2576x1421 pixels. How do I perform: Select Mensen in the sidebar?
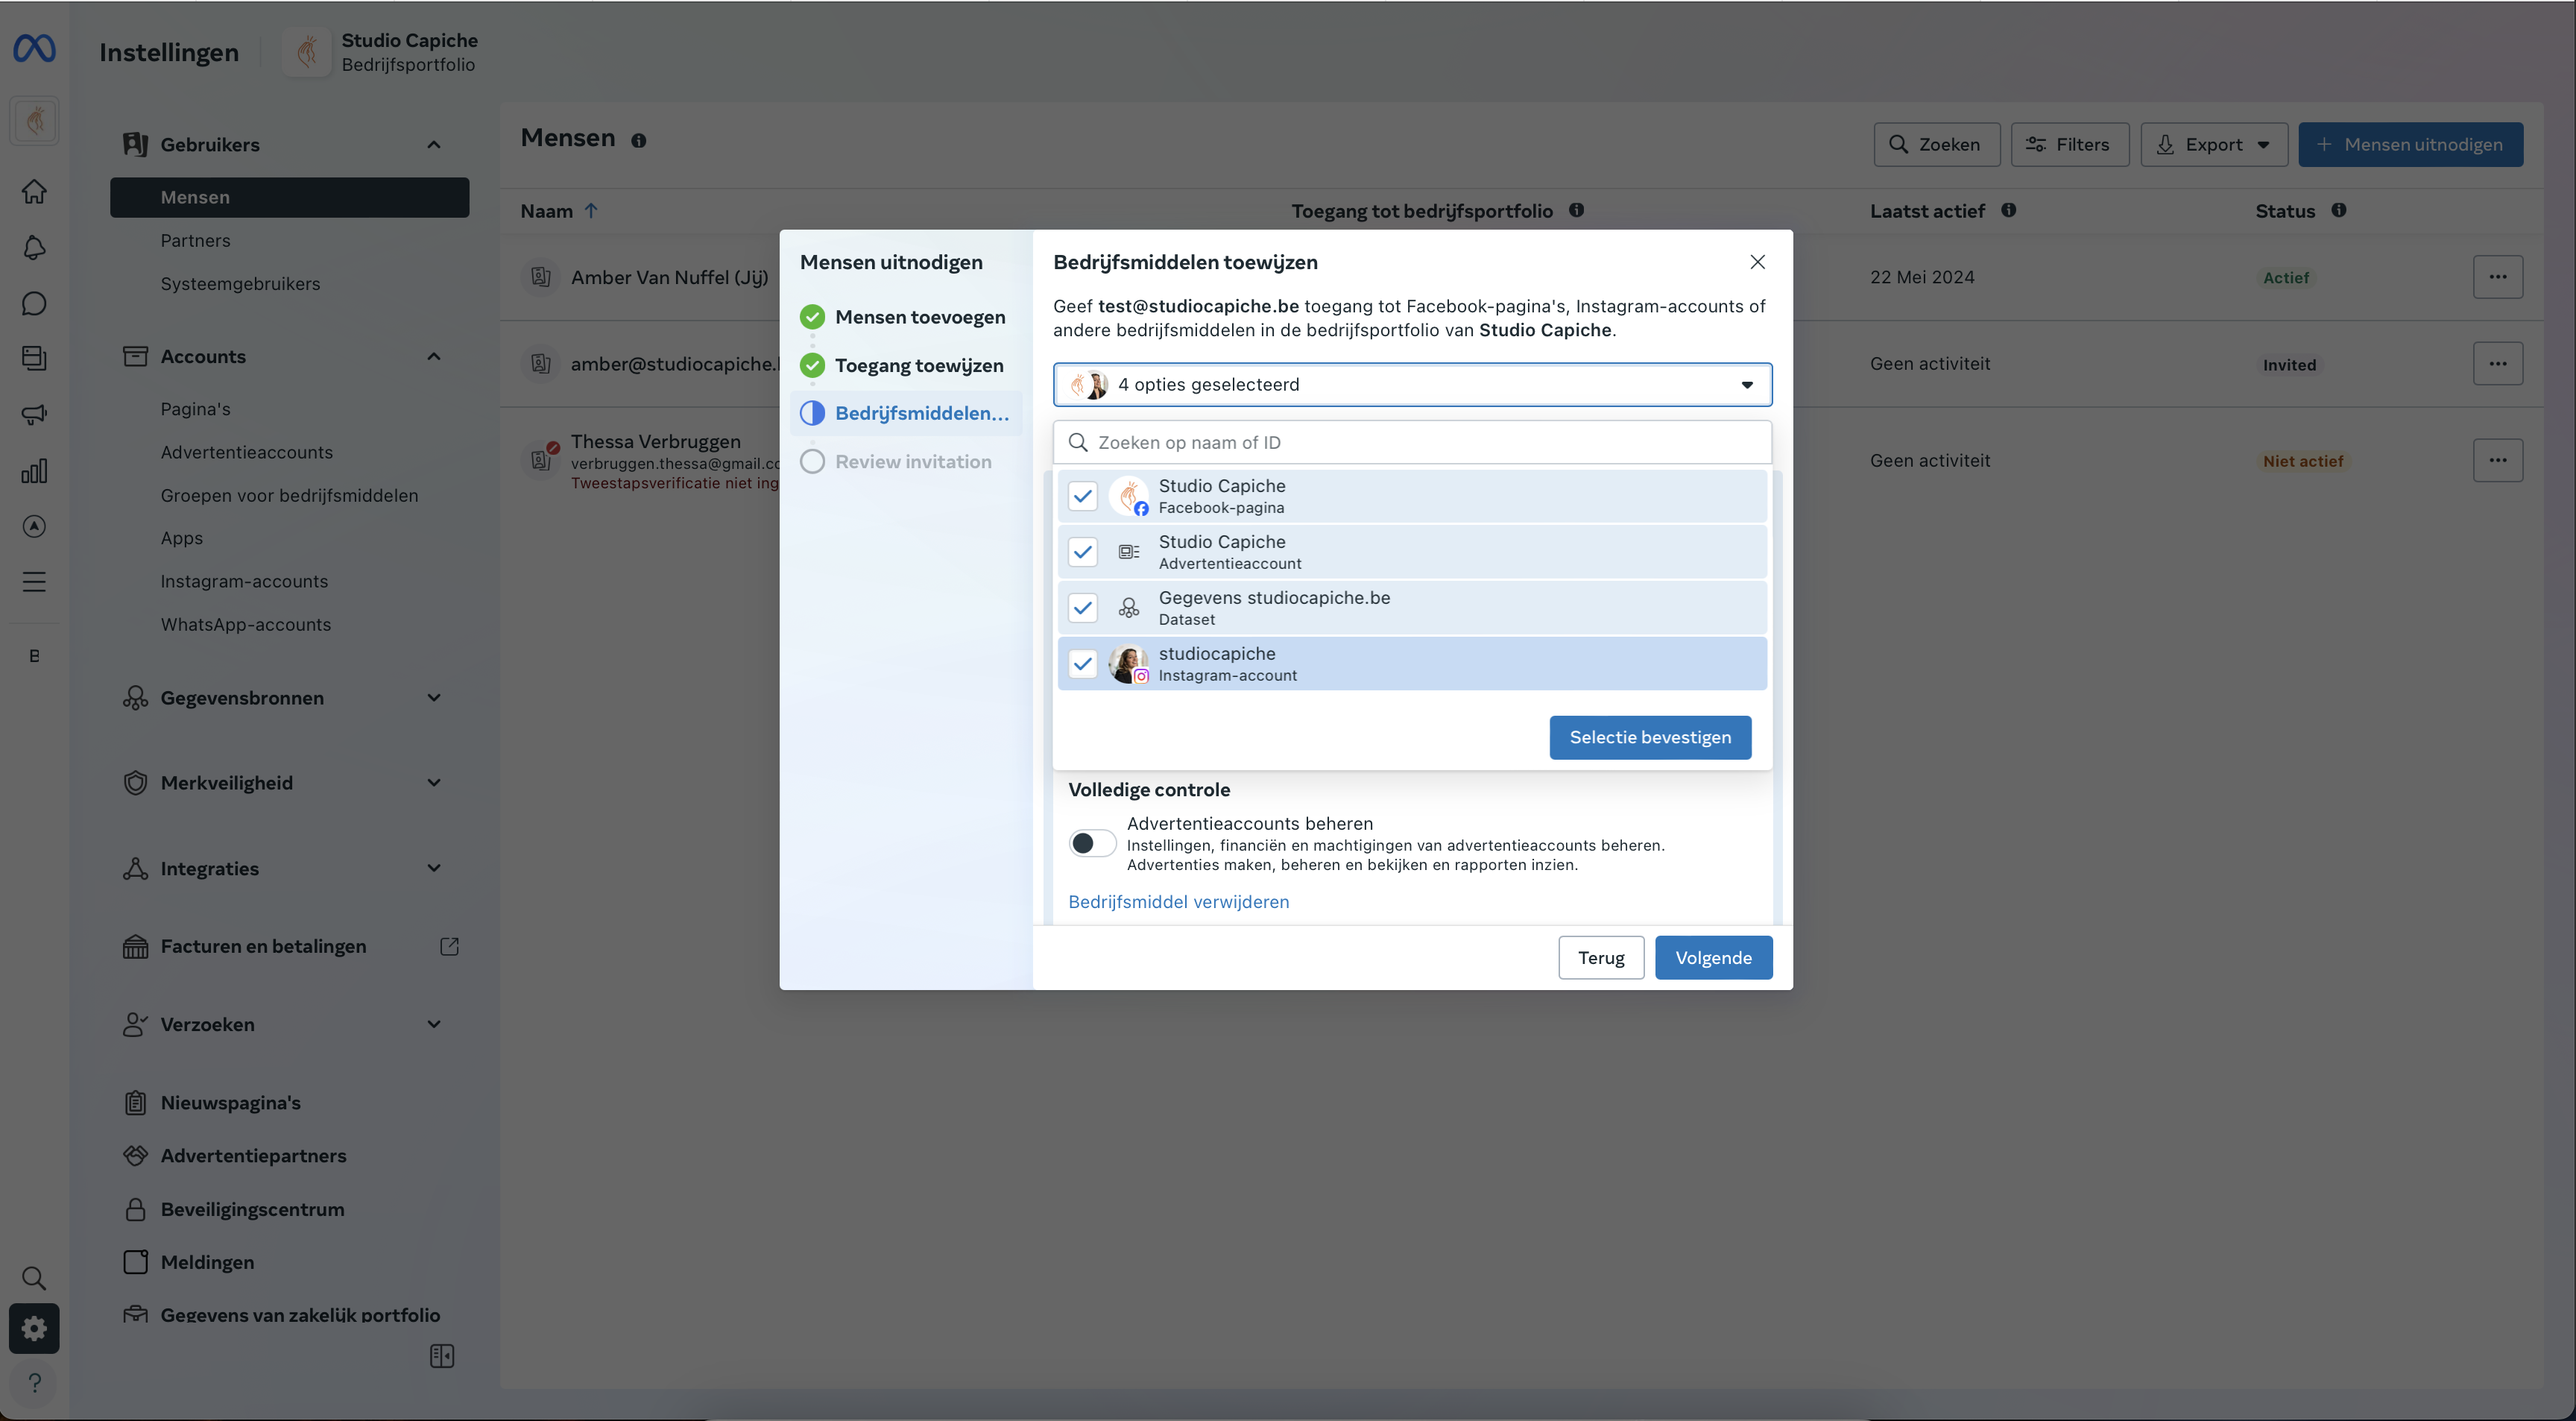289,197
